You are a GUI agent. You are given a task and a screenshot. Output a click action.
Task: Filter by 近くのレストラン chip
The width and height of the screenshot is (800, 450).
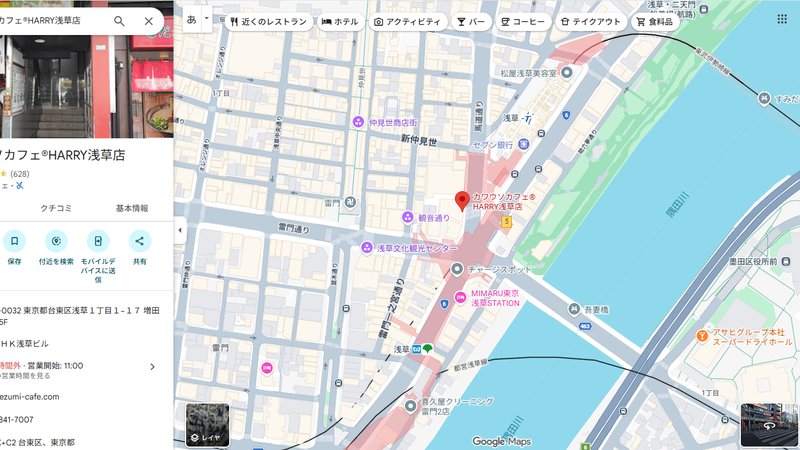click(x=268, y=21)
